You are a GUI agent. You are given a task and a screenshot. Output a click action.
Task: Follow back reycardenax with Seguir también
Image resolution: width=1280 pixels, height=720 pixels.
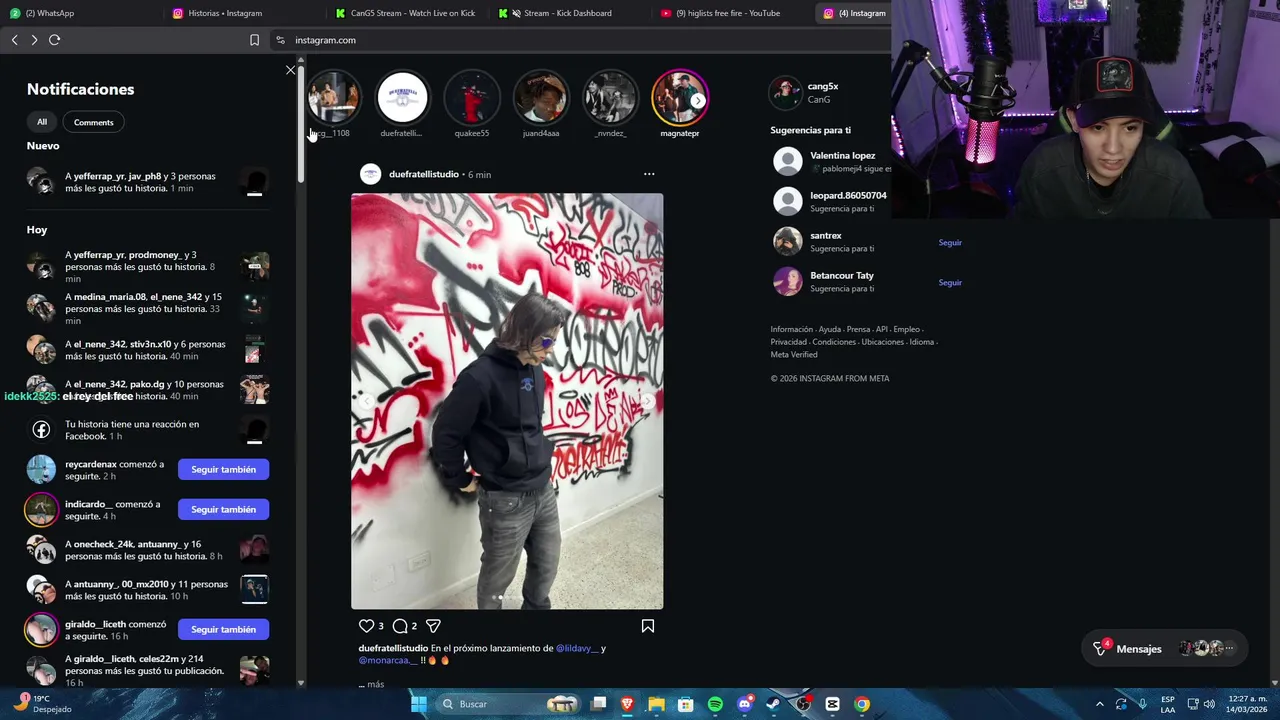pyautogui.click(x=224, y=469)
